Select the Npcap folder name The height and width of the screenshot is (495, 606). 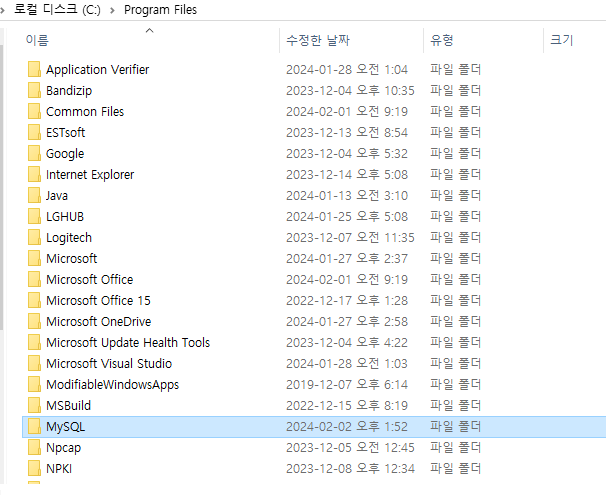63,448
